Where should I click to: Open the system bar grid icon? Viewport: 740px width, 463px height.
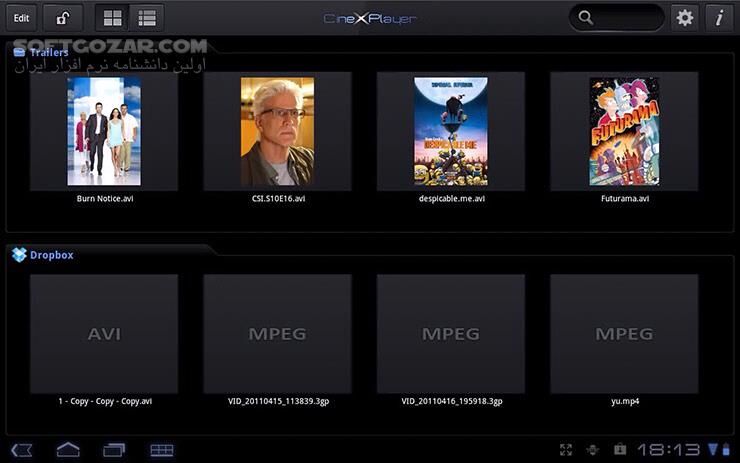coord(161,450)
